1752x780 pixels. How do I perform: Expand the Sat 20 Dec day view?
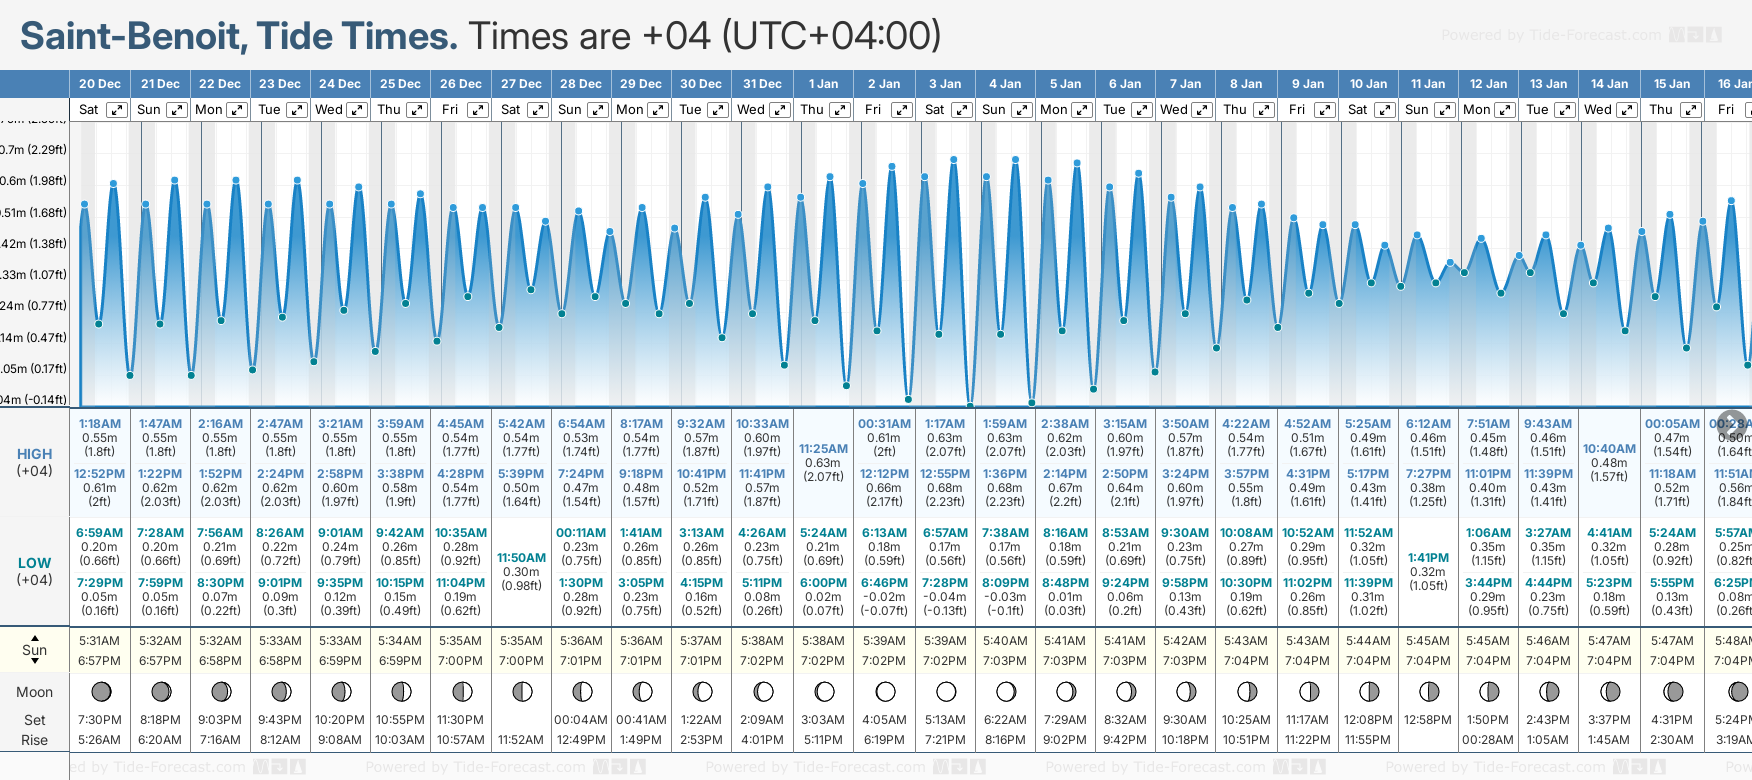(x=117, y=110)
